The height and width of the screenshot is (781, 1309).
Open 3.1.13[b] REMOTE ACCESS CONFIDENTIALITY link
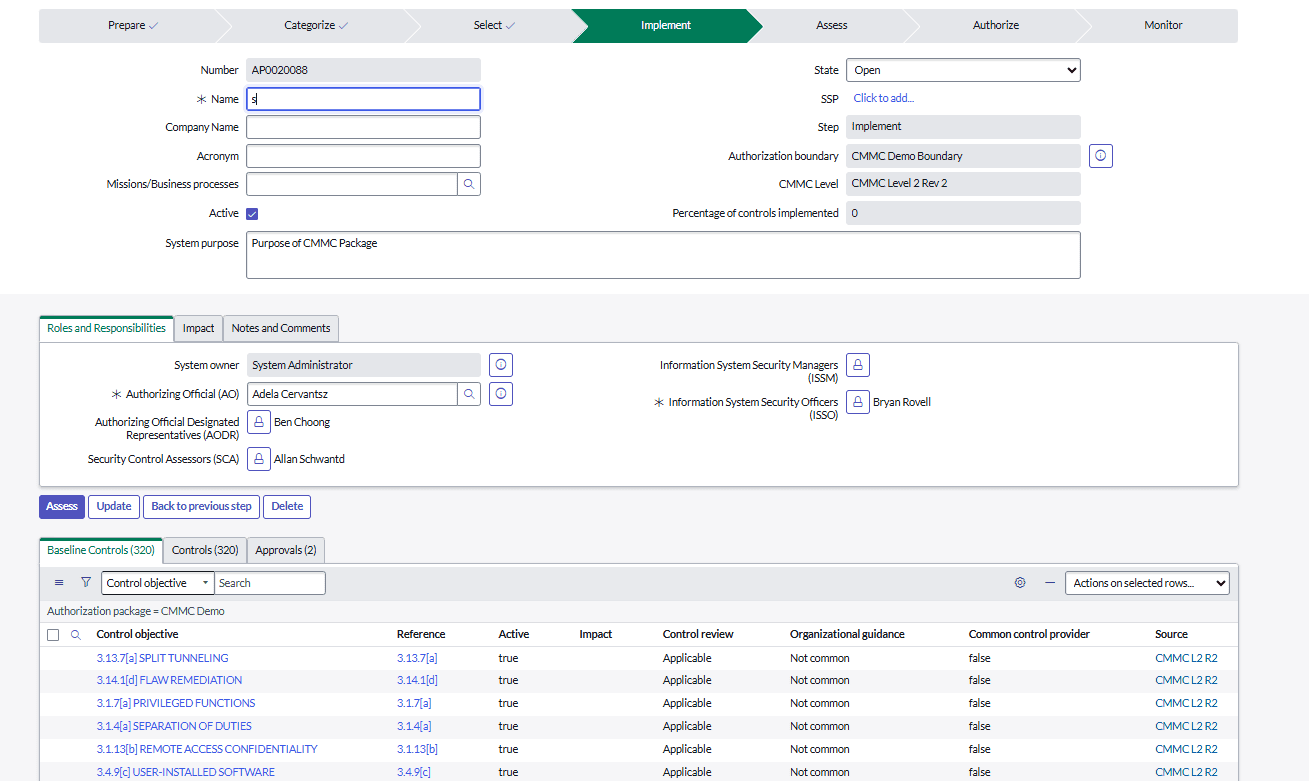coord(207,749)
